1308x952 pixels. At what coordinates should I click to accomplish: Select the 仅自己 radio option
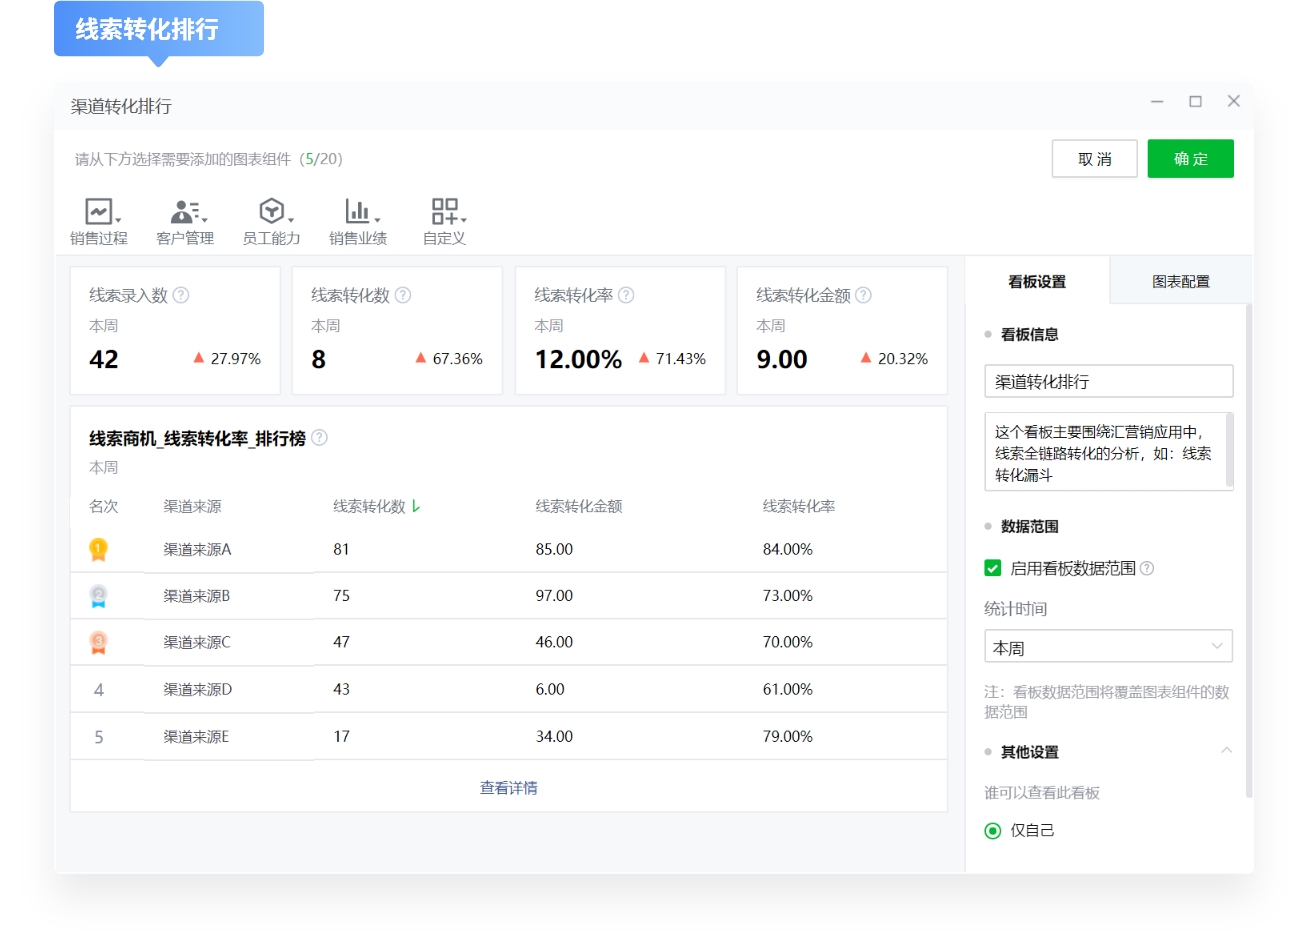point(992,830)
